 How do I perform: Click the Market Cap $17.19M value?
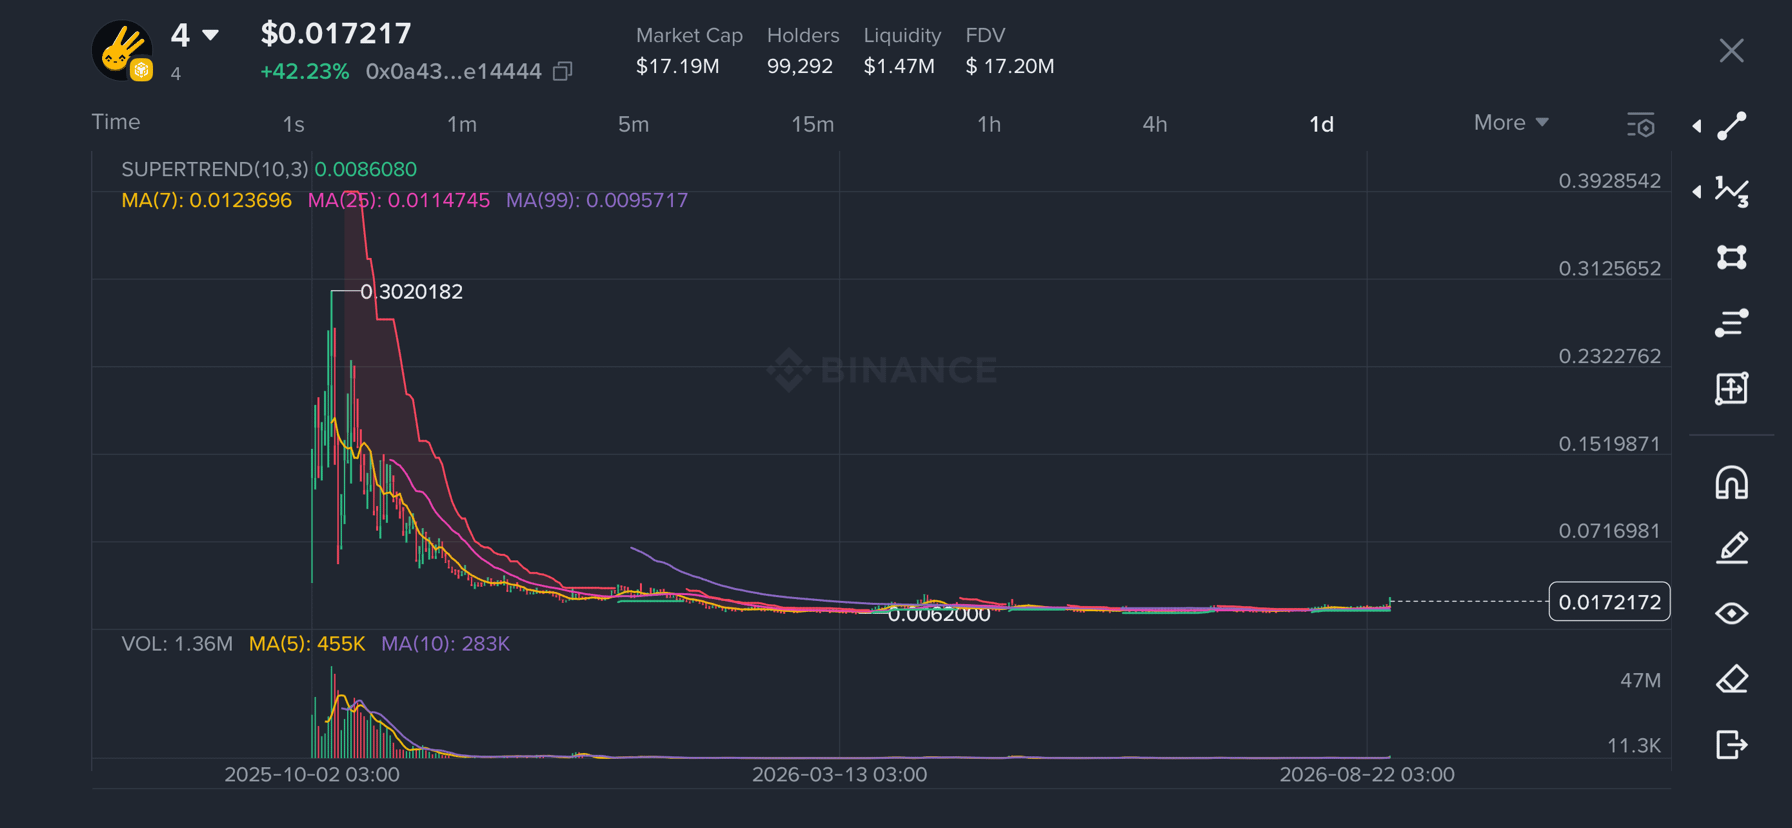tap(677, 66)
